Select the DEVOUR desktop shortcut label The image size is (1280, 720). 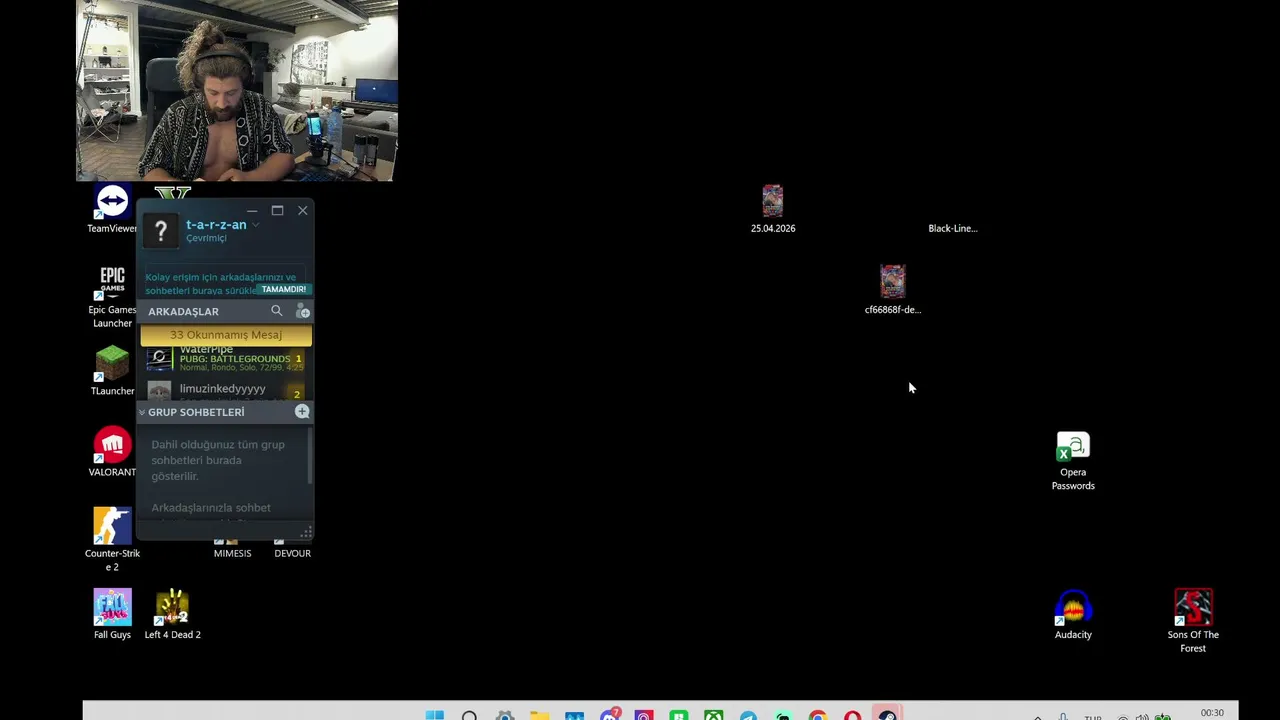click(292, 553)
